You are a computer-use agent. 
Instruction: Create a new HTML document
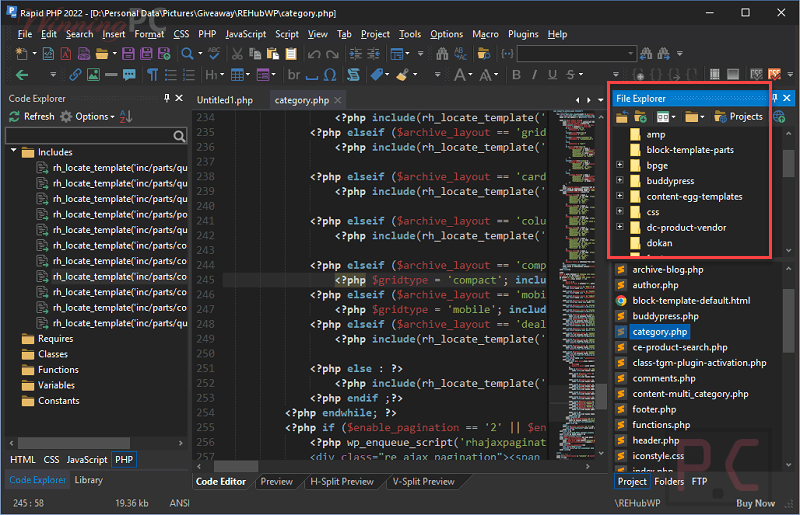click(x=48, y=54)
